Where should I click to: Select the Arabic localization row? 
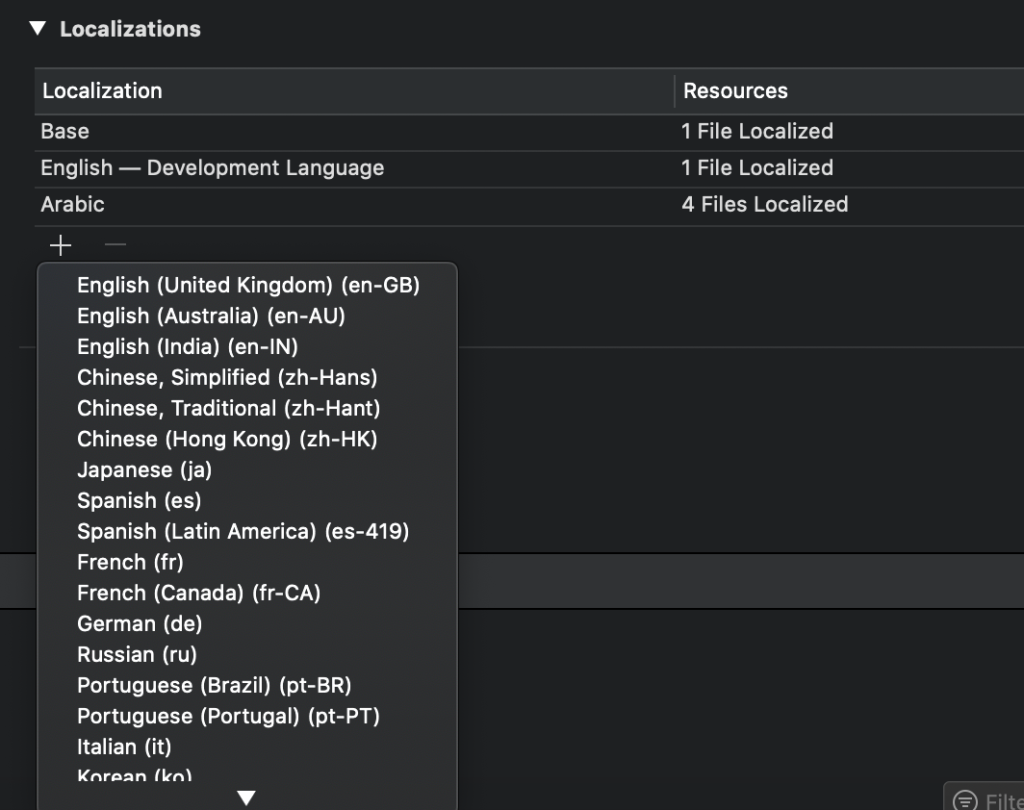pos(529,205)
